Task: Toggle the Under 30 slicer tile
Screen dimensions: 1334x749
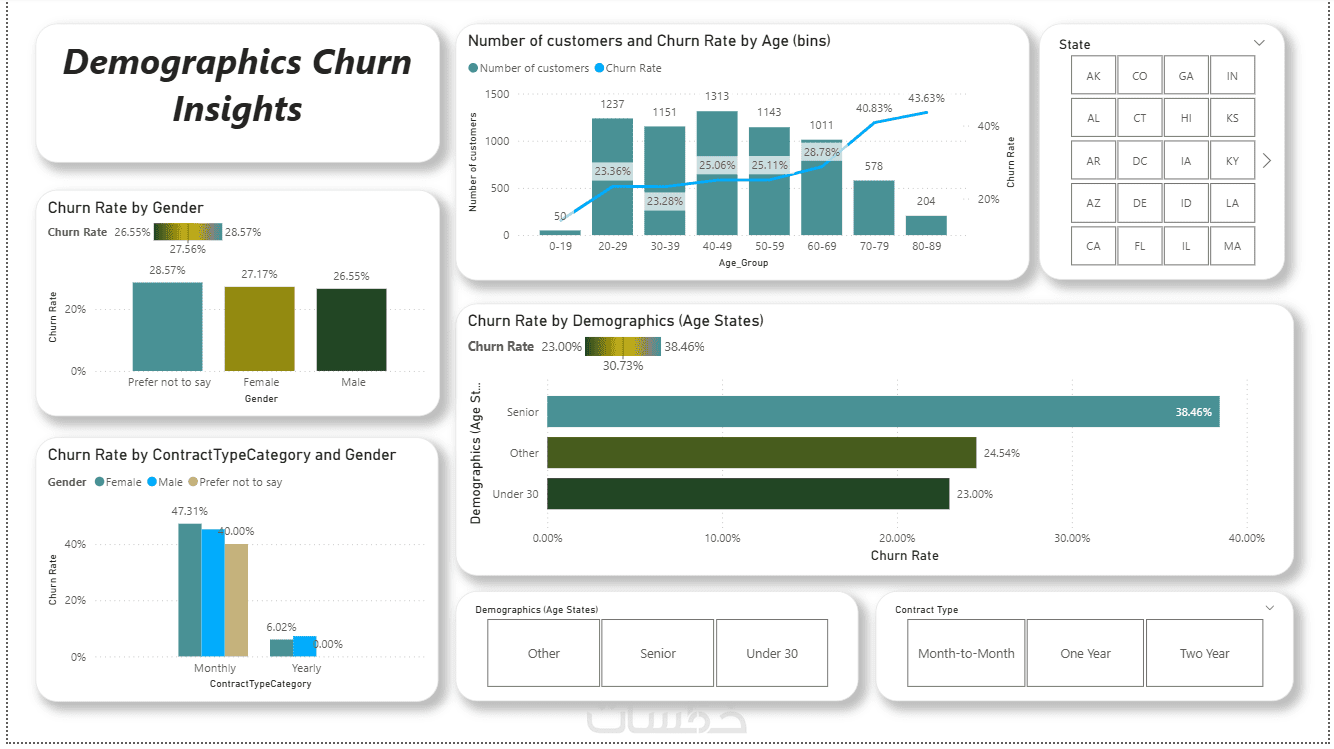Action: pyautogui.click(x=772, y=653)
